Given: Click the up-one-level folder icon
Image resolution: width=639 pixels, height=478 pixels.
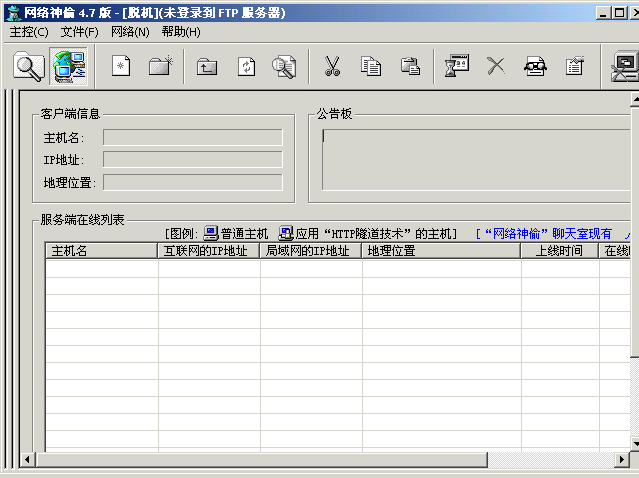Looking at the screenshot, I should (x=206, y=67).
